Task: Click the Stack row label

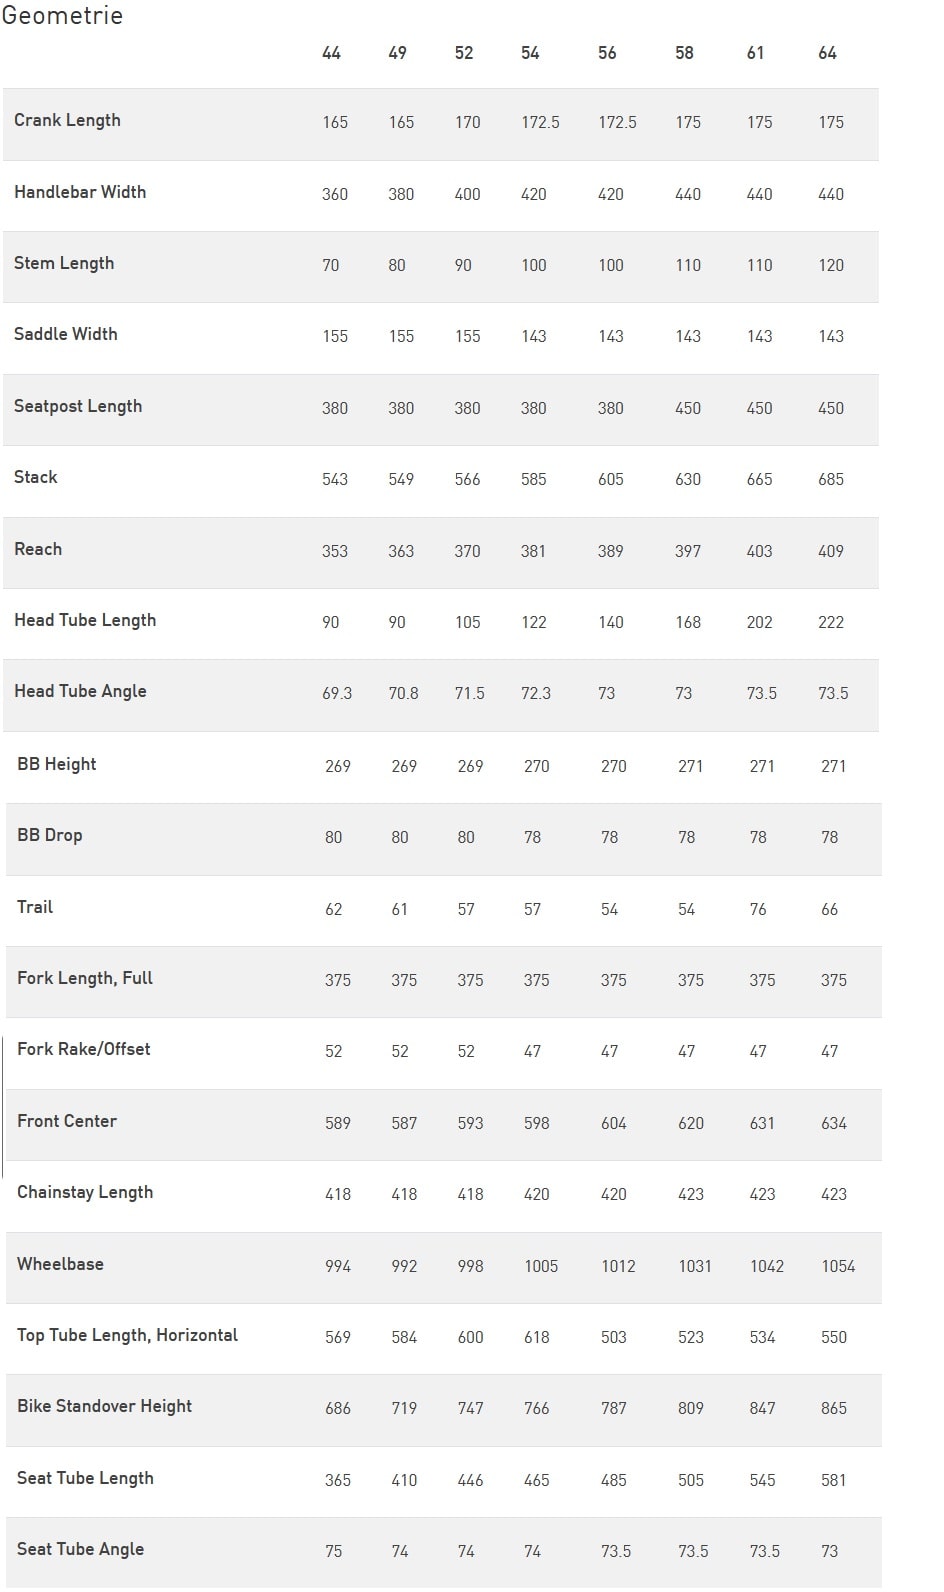Action: 36,477
